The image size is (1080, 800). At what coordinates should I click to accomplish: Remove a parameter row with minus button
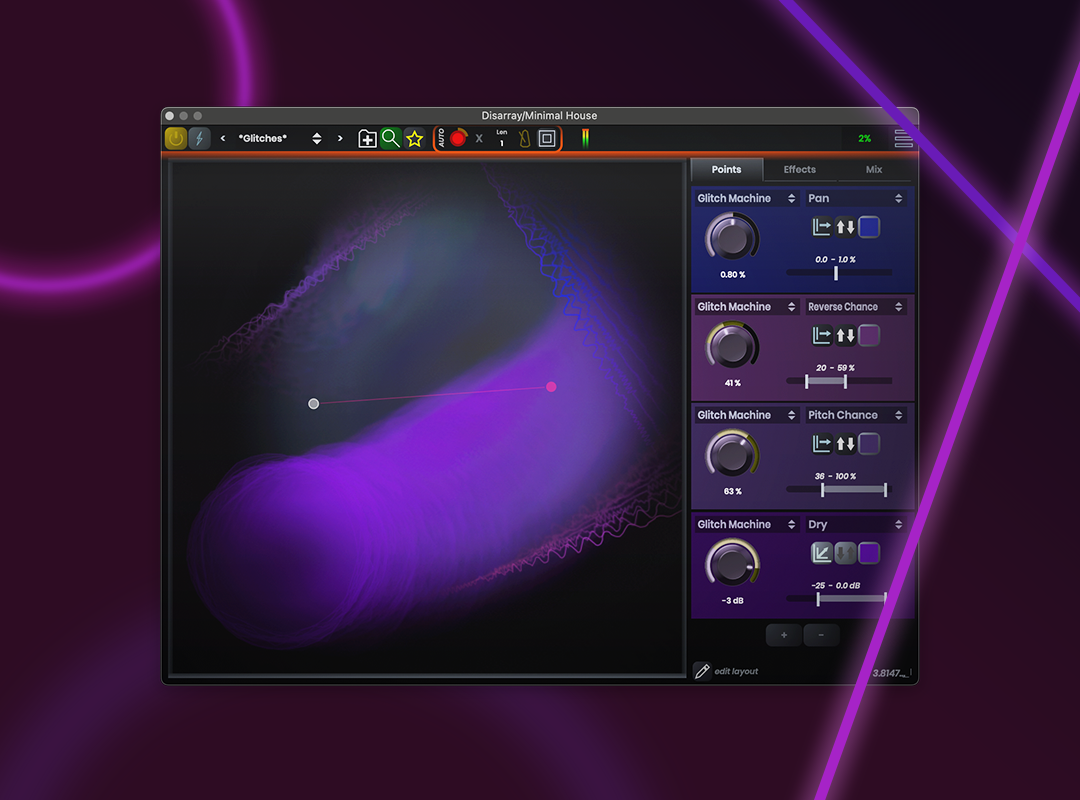[x=821, y=635]
